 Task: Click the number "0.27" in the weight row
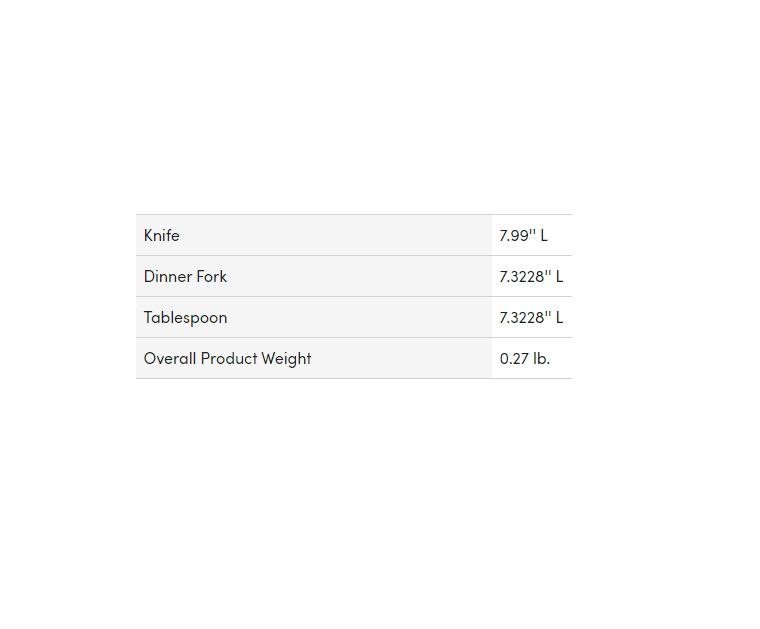point(514,359)
